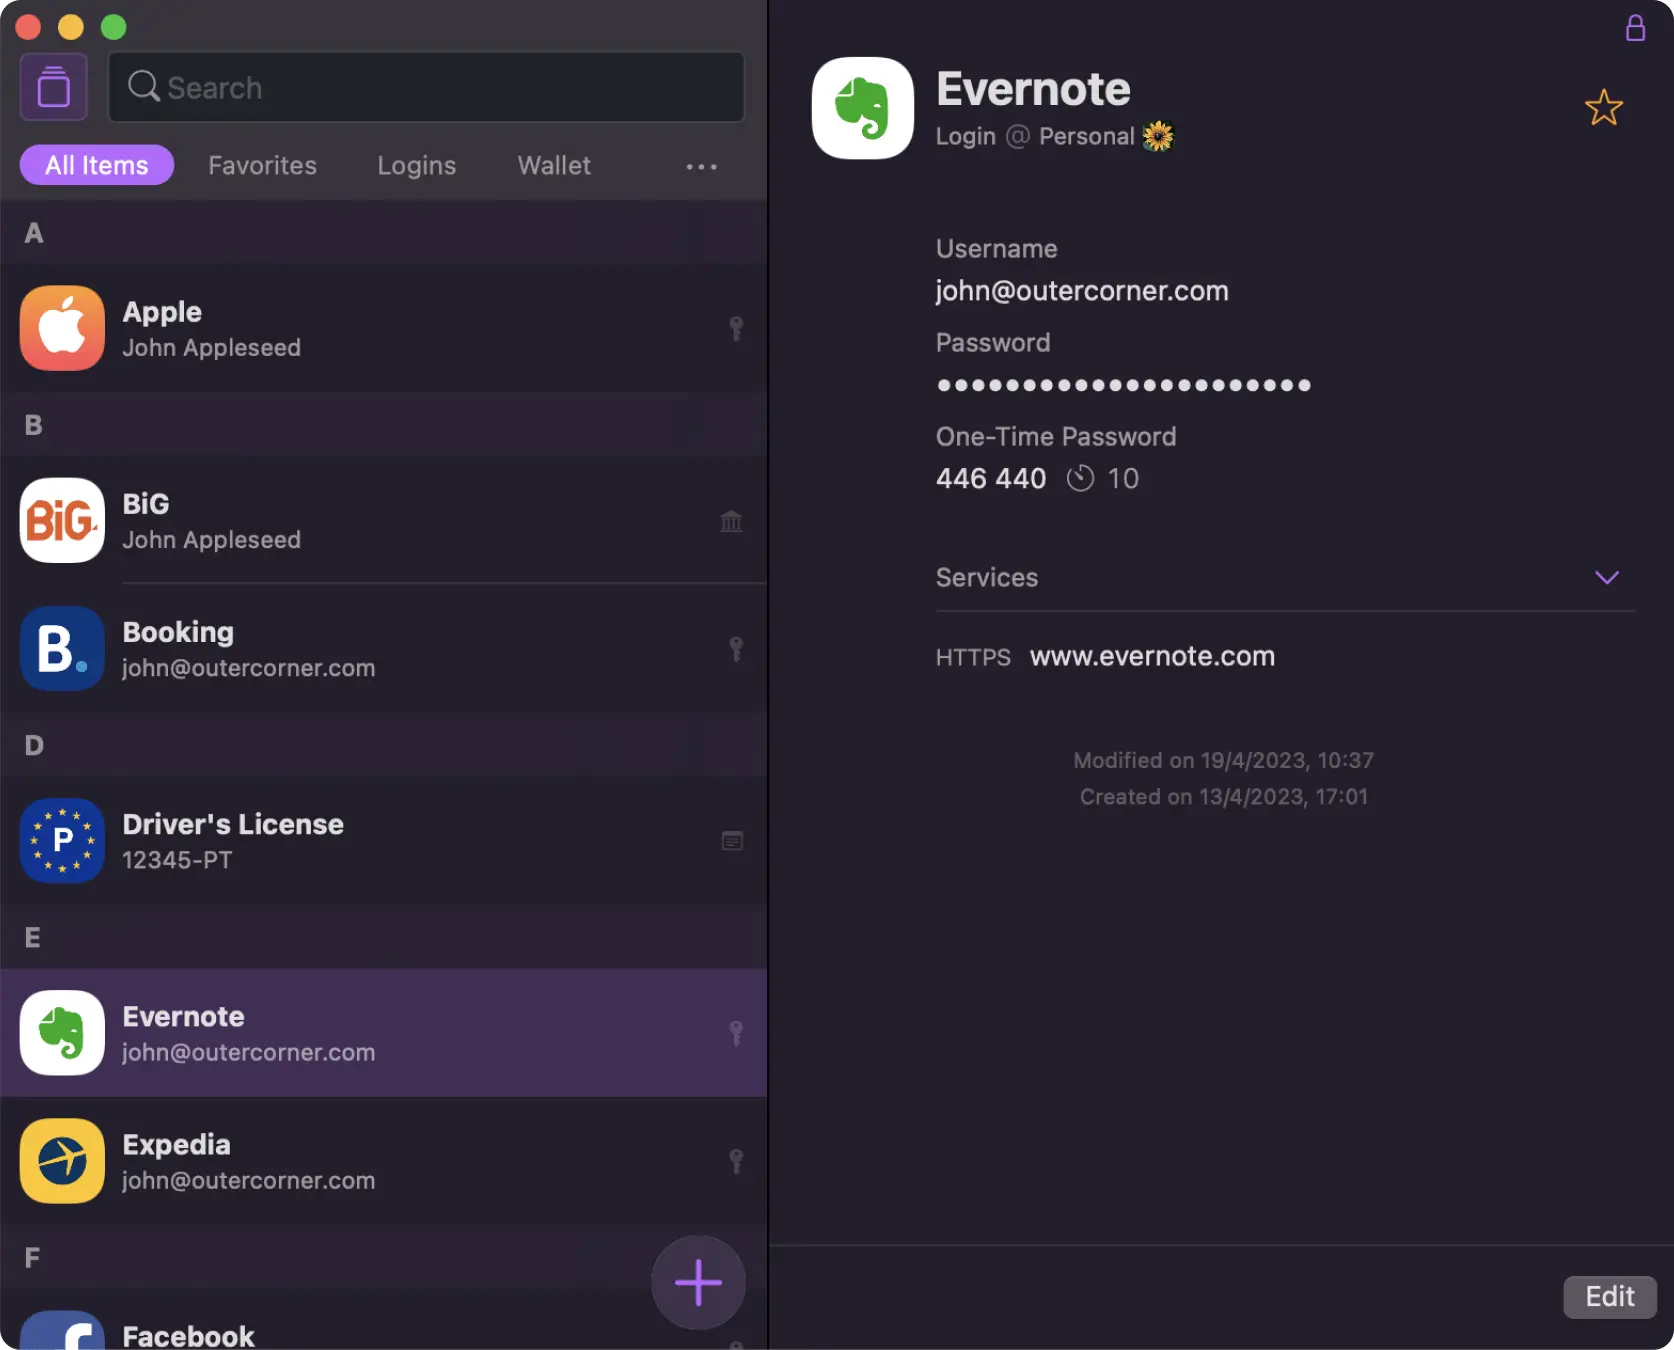1674x1350 pixels.
Task: Select the Expedia list item title
Action: point(176,1144)
